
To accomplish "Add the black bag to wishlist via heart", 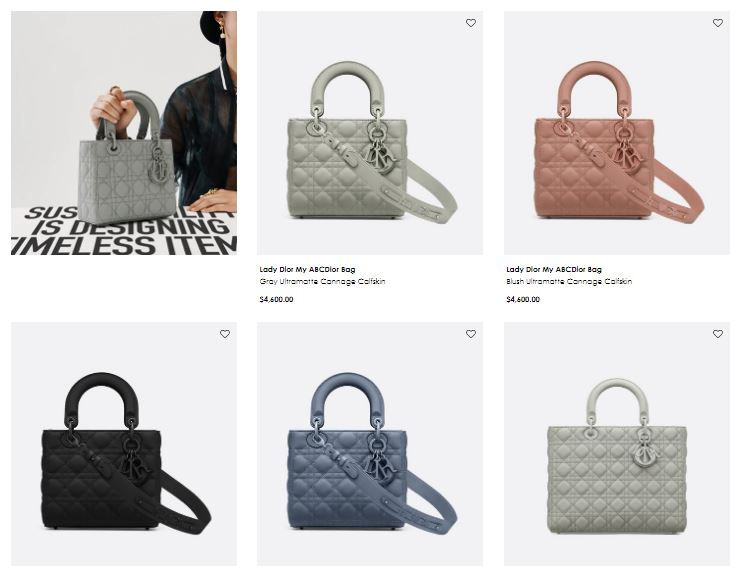I will coord(225,334).
